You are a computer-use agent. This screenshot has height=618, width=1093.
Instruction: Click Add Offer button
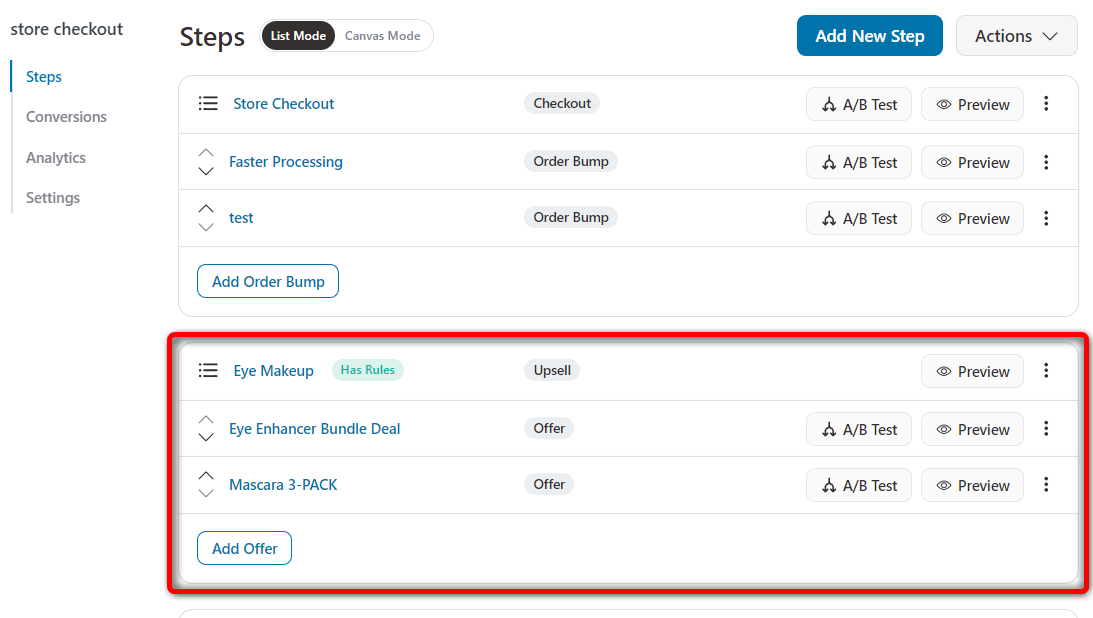coord(245,548)
